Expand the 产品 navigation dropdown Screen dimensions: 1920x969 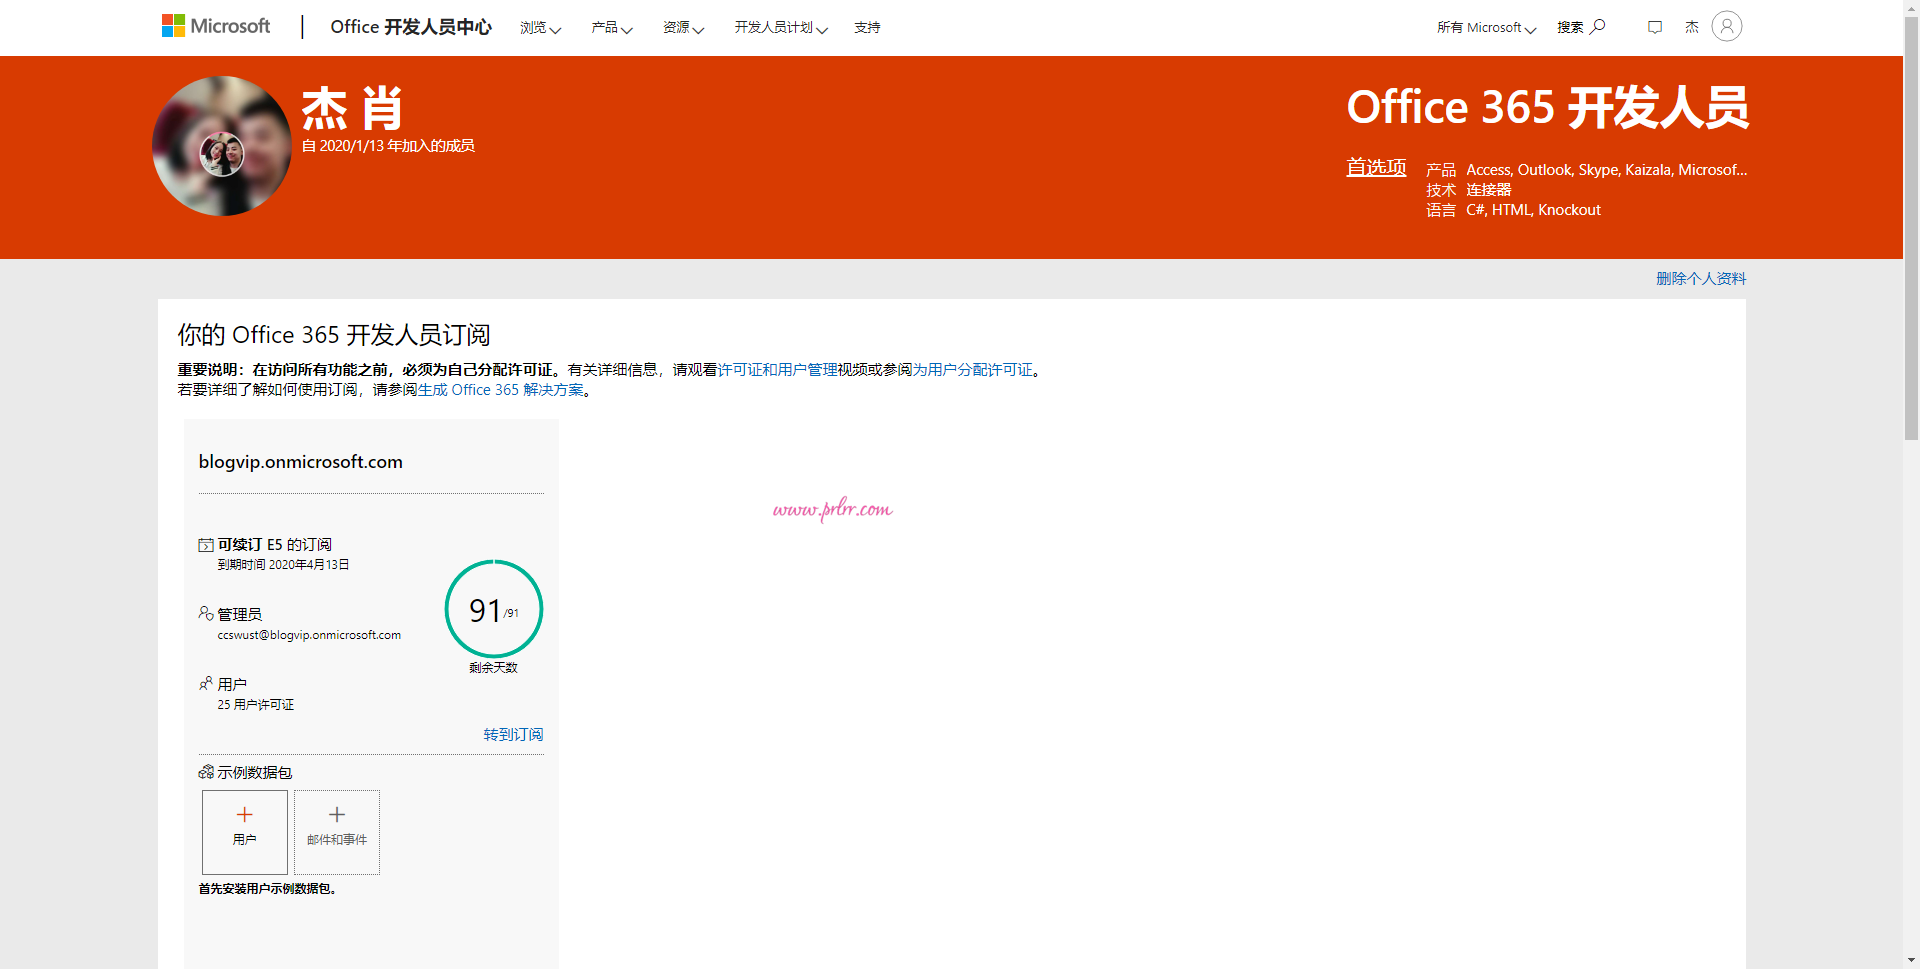coord(611,28)
